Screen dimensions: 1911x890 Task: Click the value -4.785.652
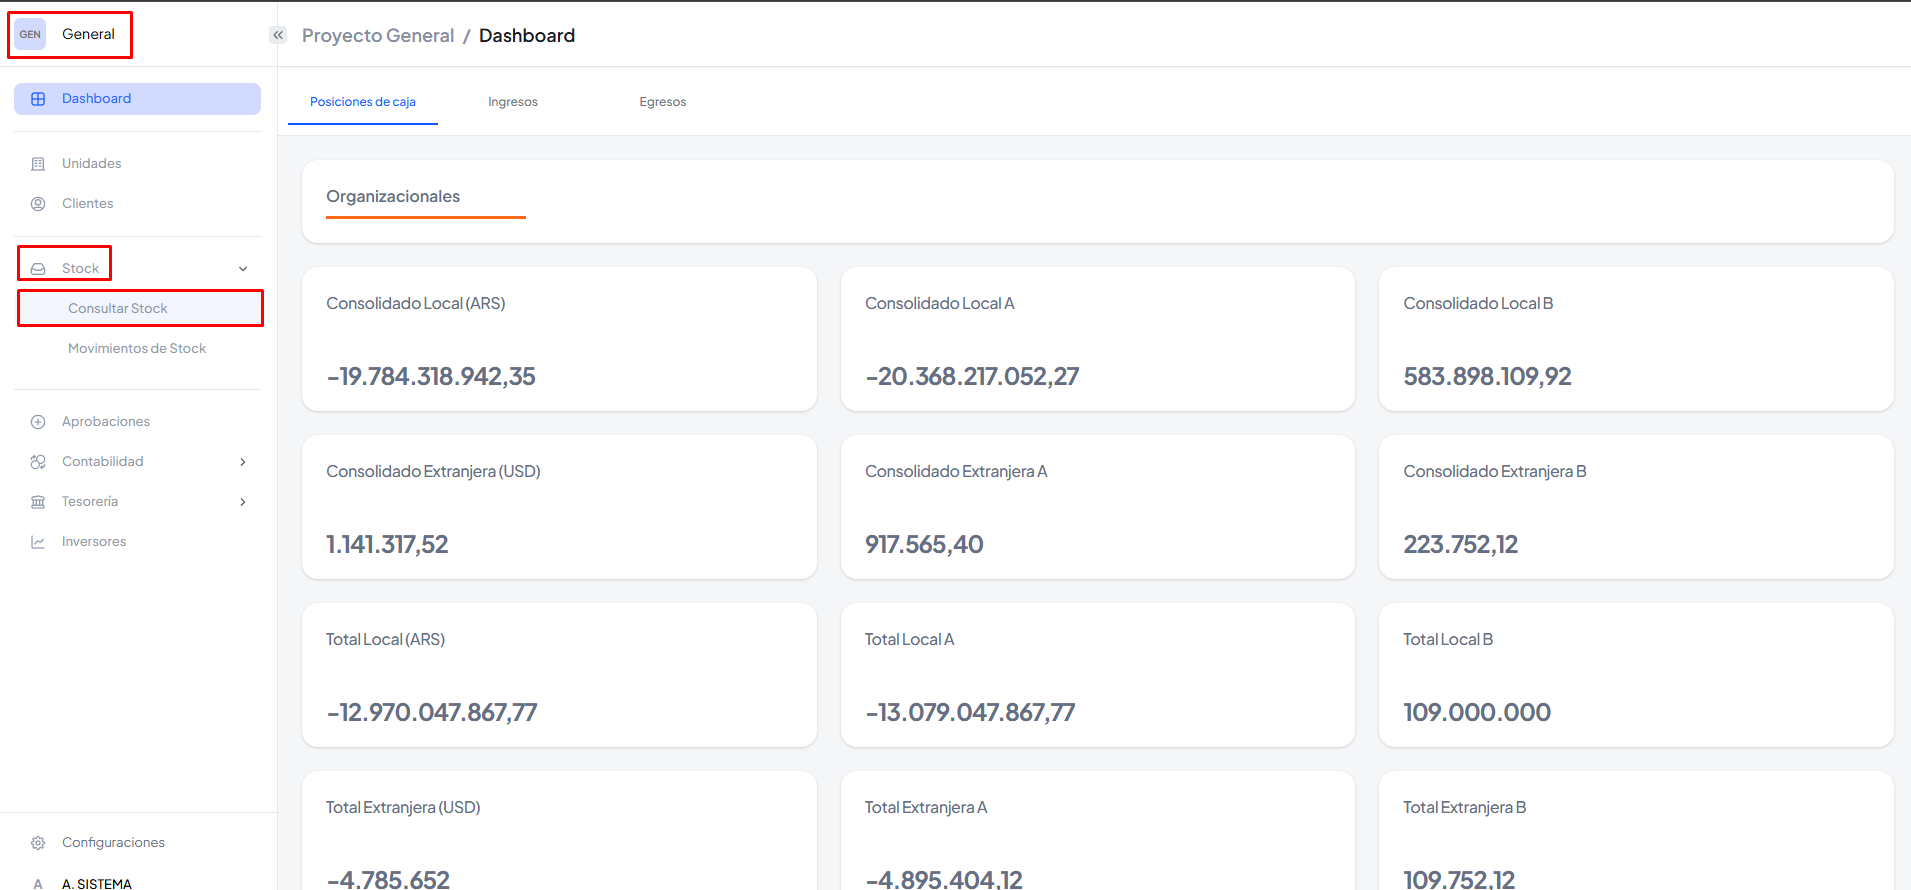tap(388, 879)
